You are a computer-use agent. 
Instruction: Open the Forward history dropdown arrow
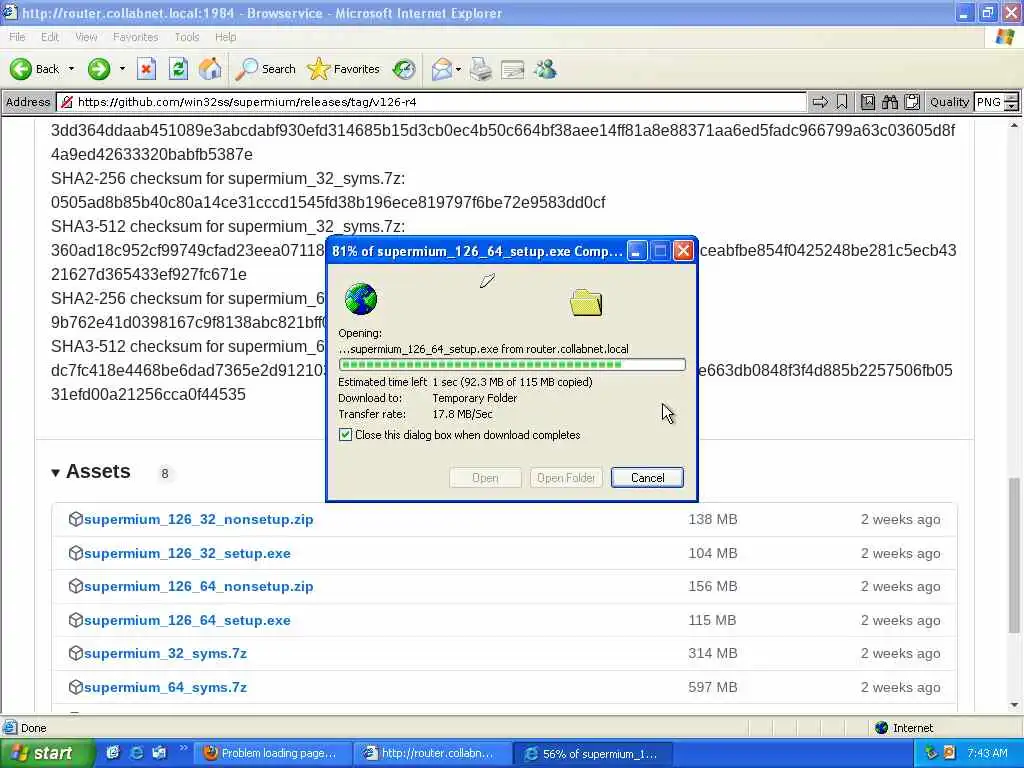pyautogui.click(x=122, y=69)
